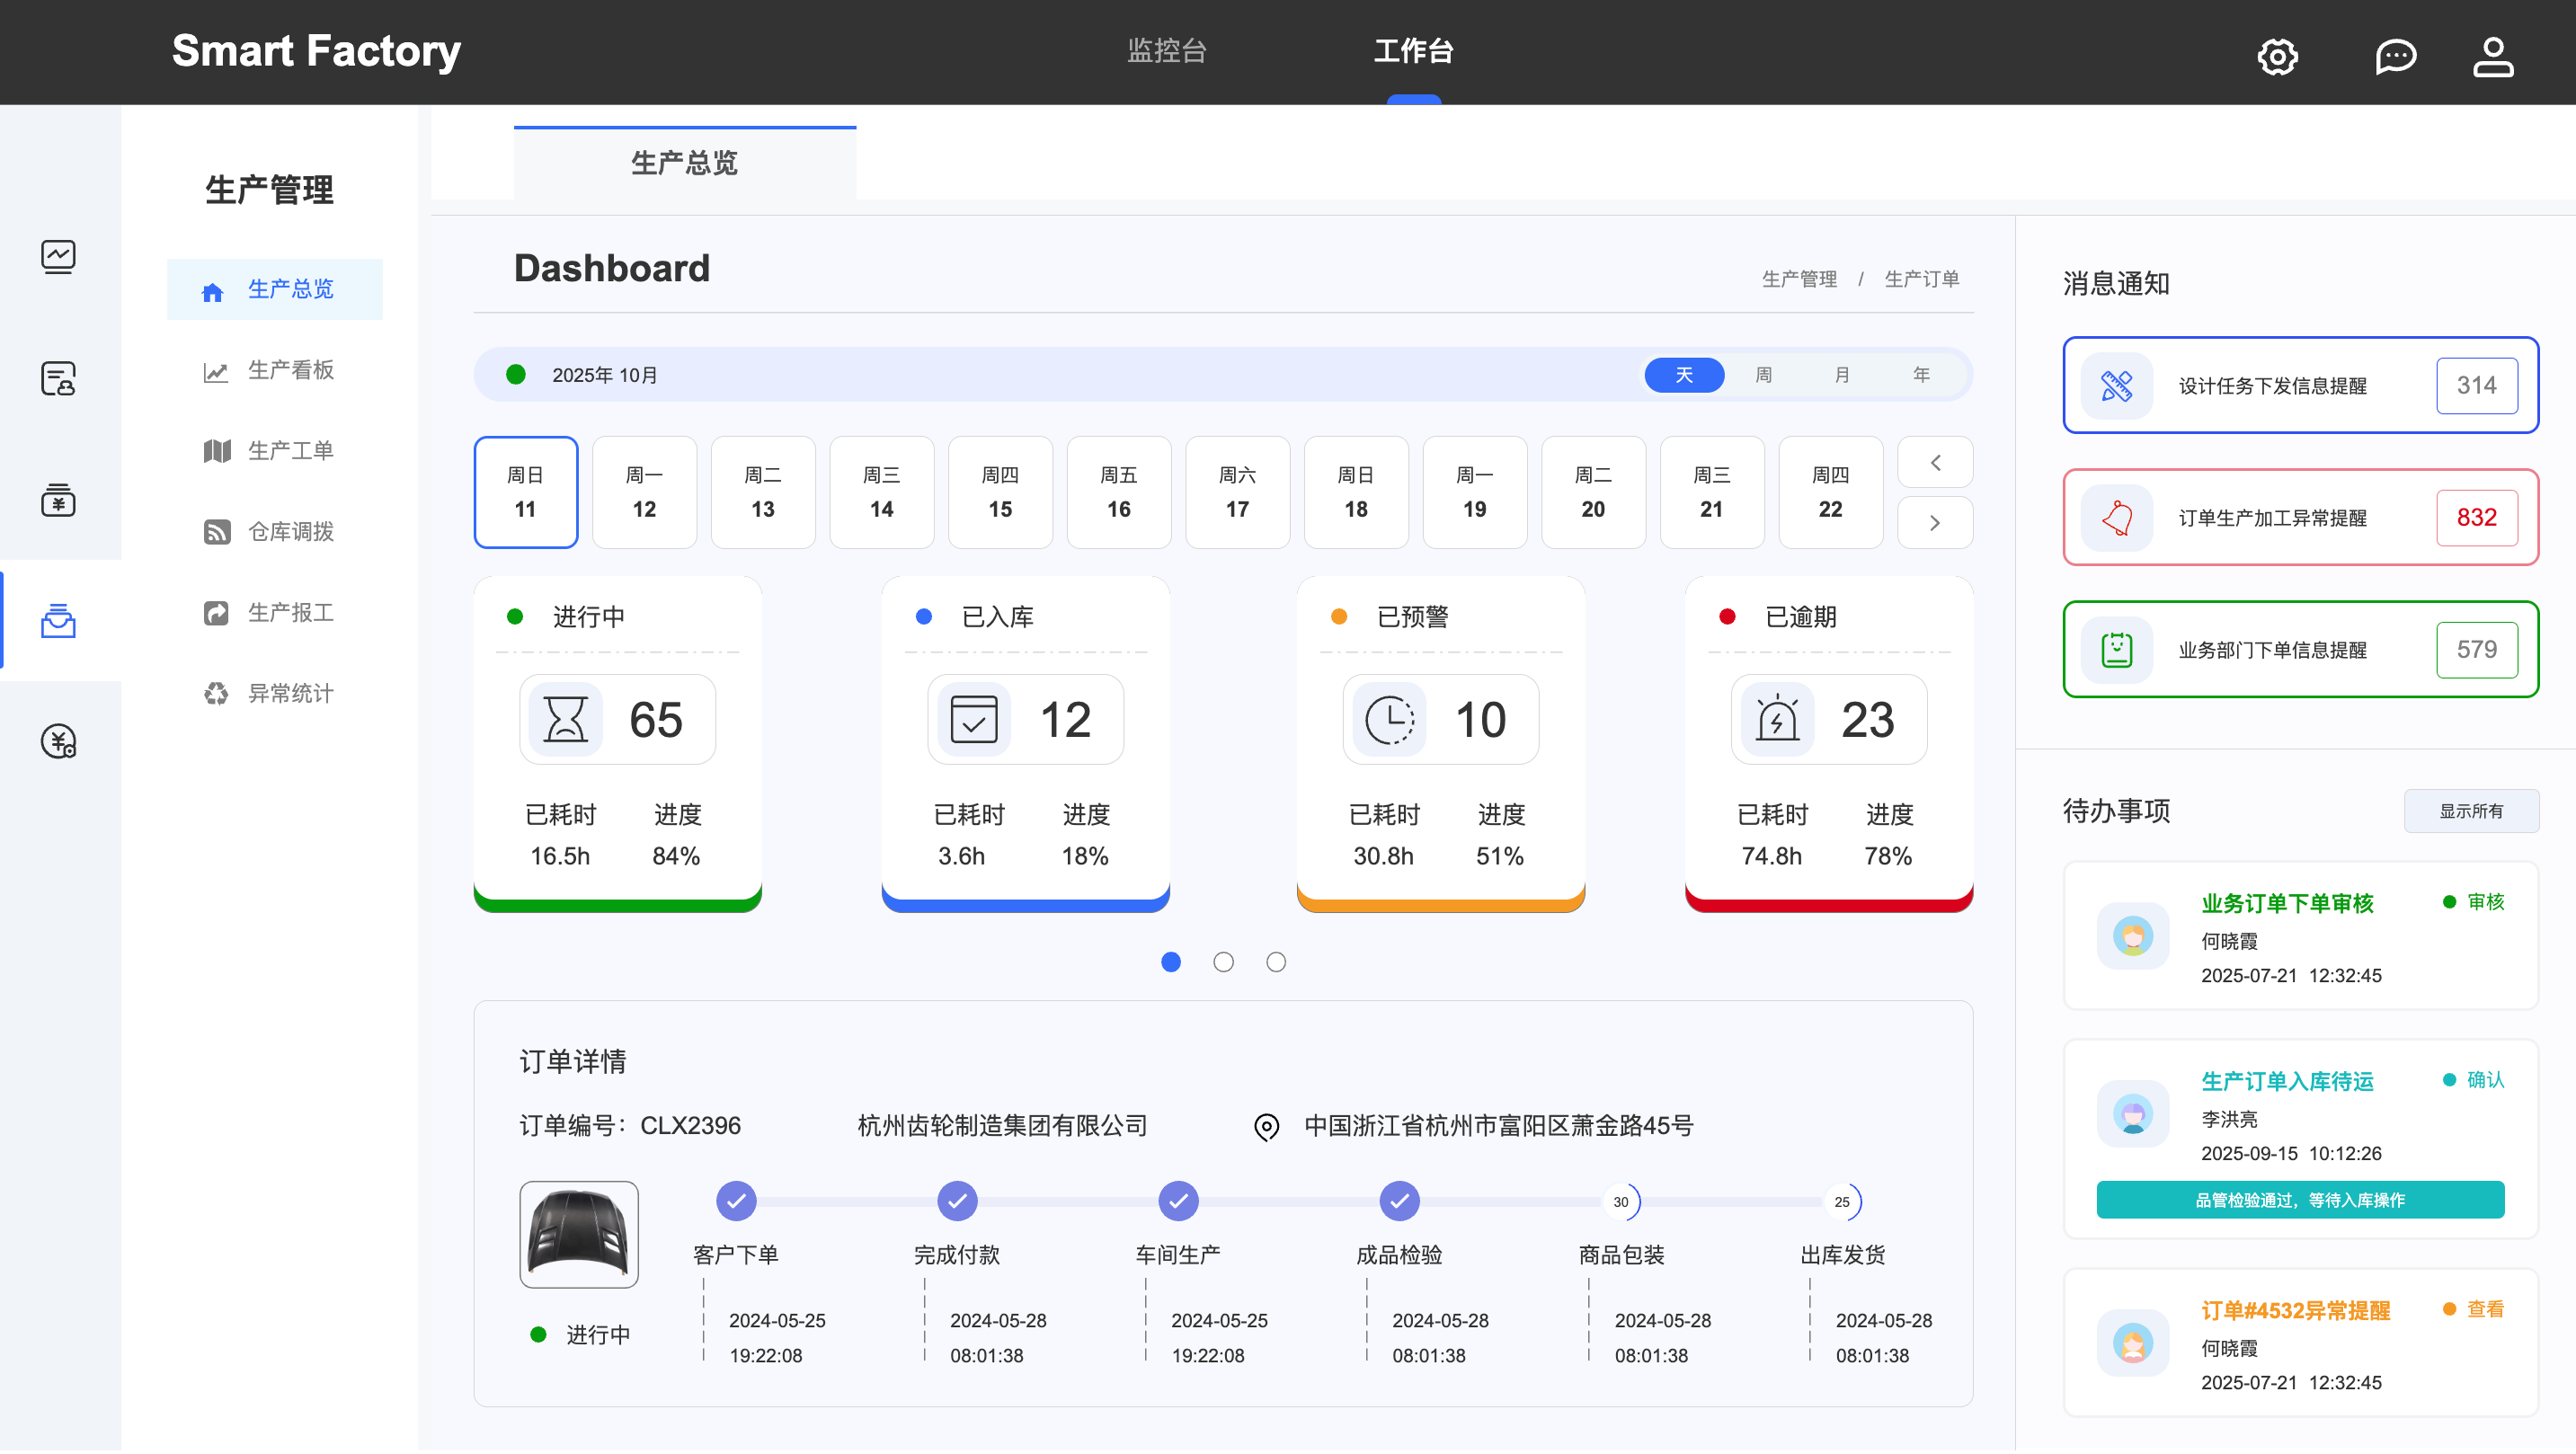Go to the previous dates chevron
This screenshot has width=2576, height=1454.
pyautogui.click(x=1934, y=463)
